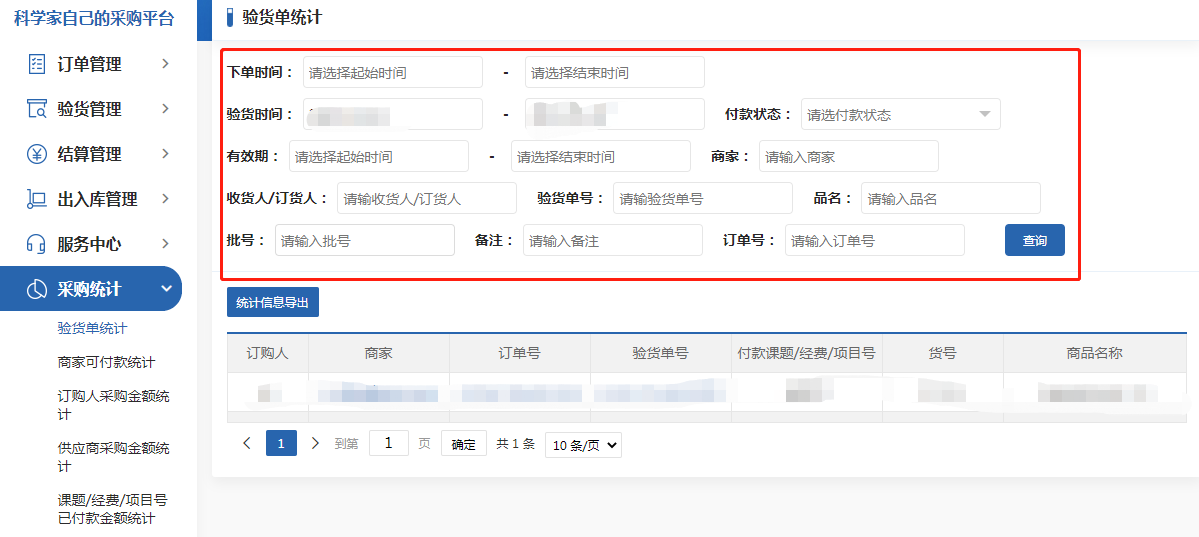Go to next page arrow in pagination

click(x=315, y=443)
